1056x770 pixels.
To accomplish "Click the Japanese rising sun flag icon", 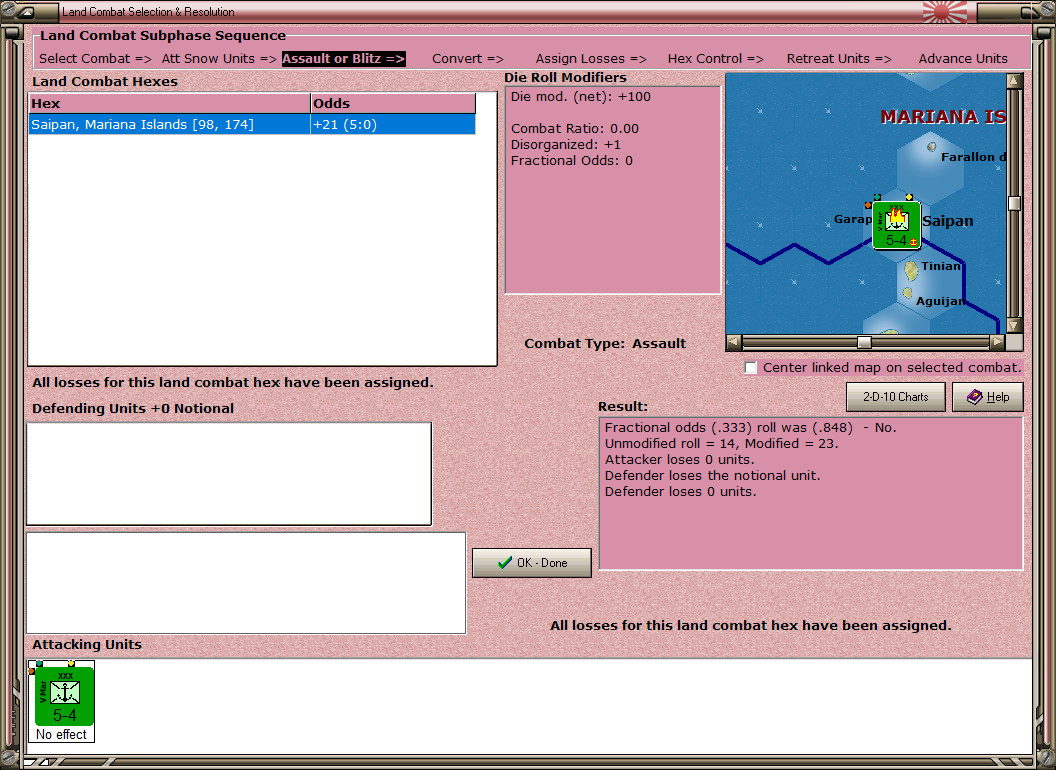I will [x=944, y=11].
